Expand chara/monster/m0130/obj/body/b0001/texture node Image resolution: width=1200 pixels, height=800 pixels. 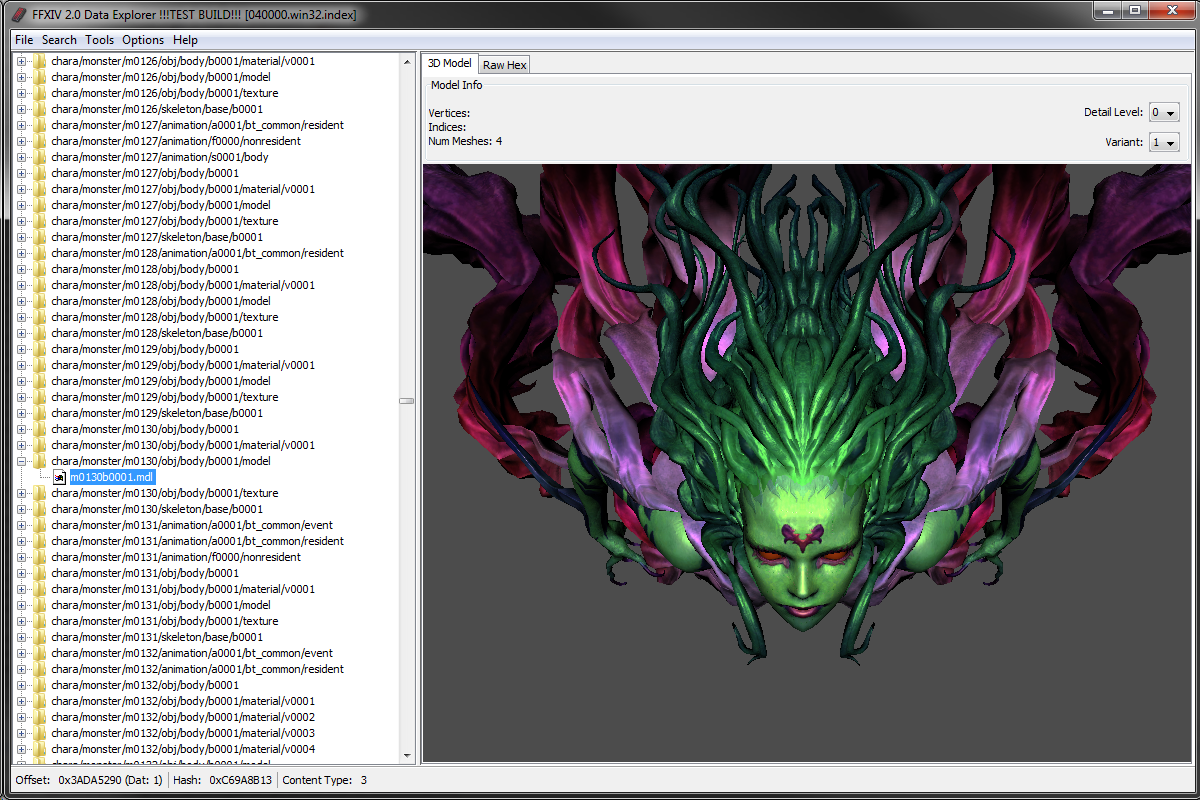(x=22, y=493)
